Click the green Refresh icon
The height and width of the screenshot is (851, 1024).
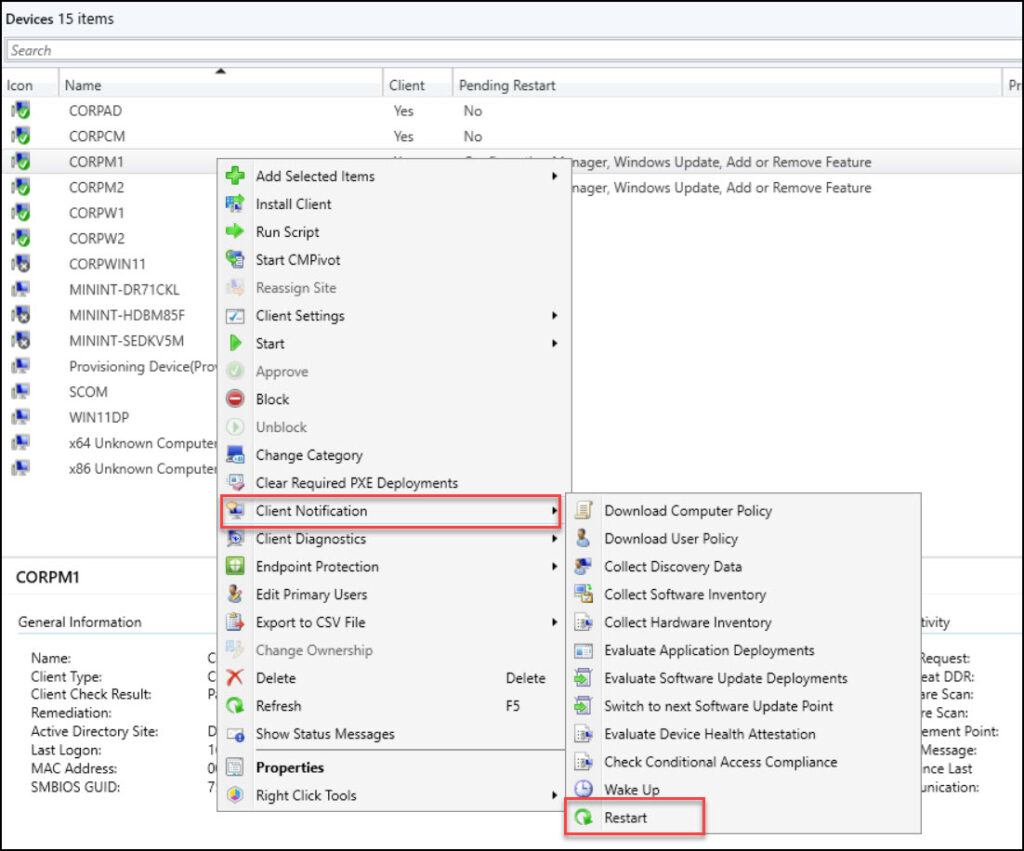235,705
